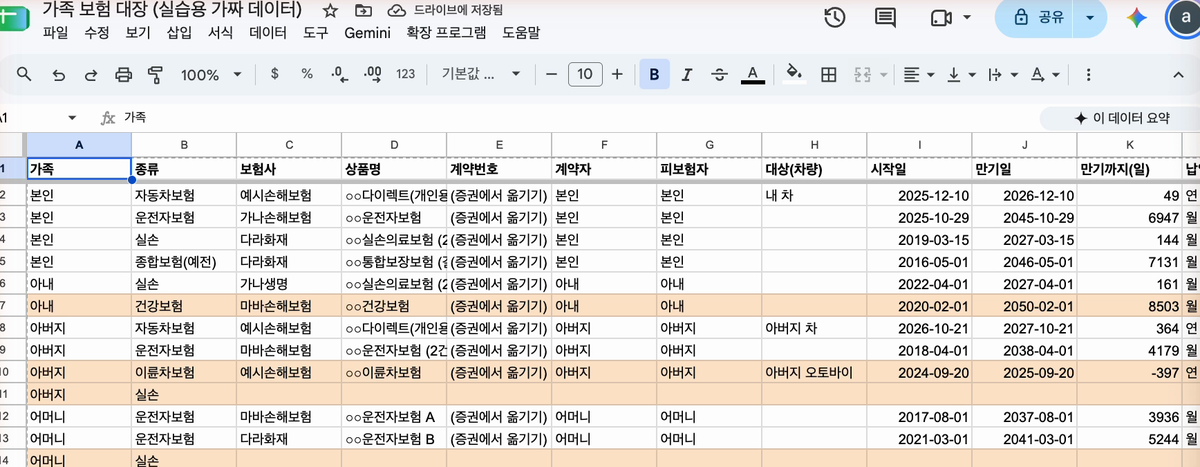Open the 123 number format menu
Viewport: 1200px width, 467px height.
[x=405, y=74]
